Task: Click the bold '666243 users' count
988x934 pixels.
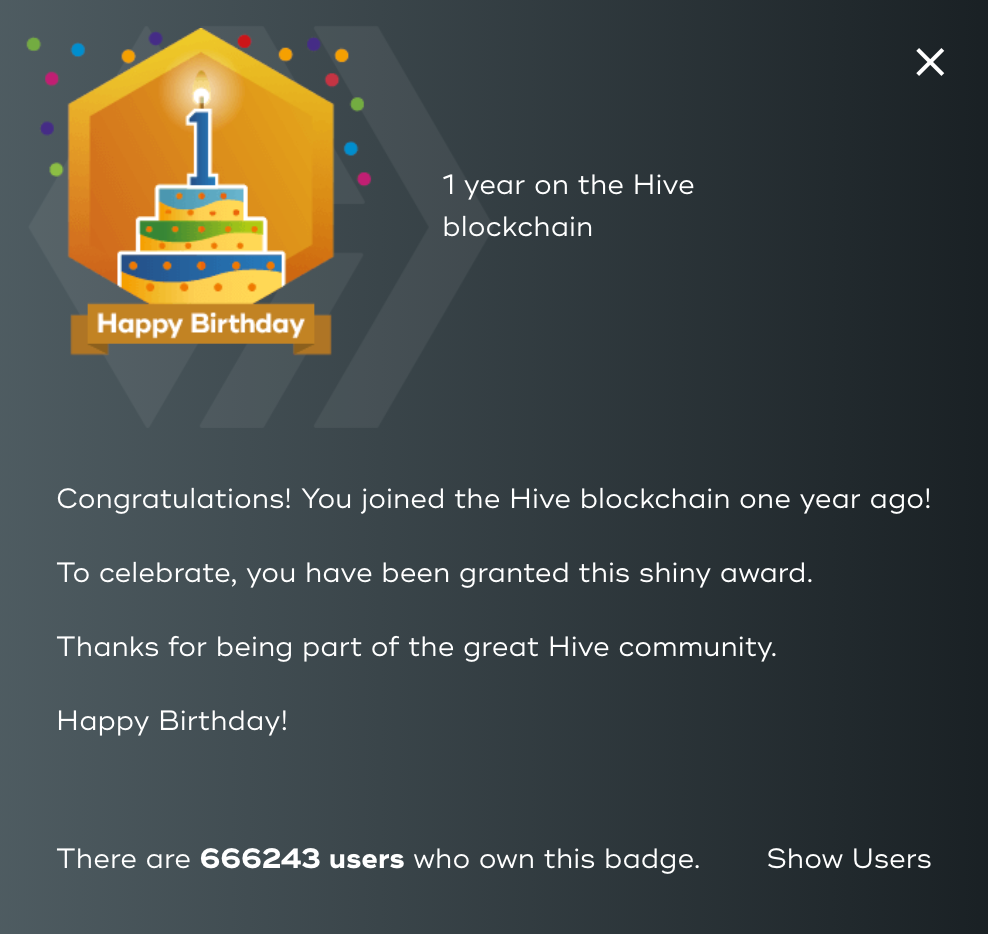Action: [302, 859]
